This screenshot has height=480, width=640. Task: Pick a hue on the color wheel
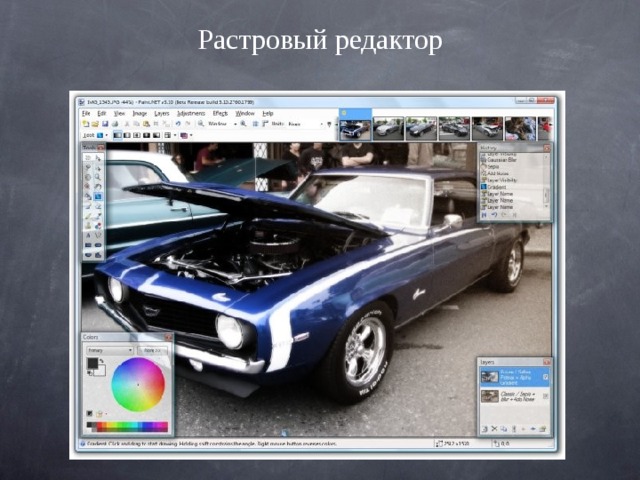[138, 384]
